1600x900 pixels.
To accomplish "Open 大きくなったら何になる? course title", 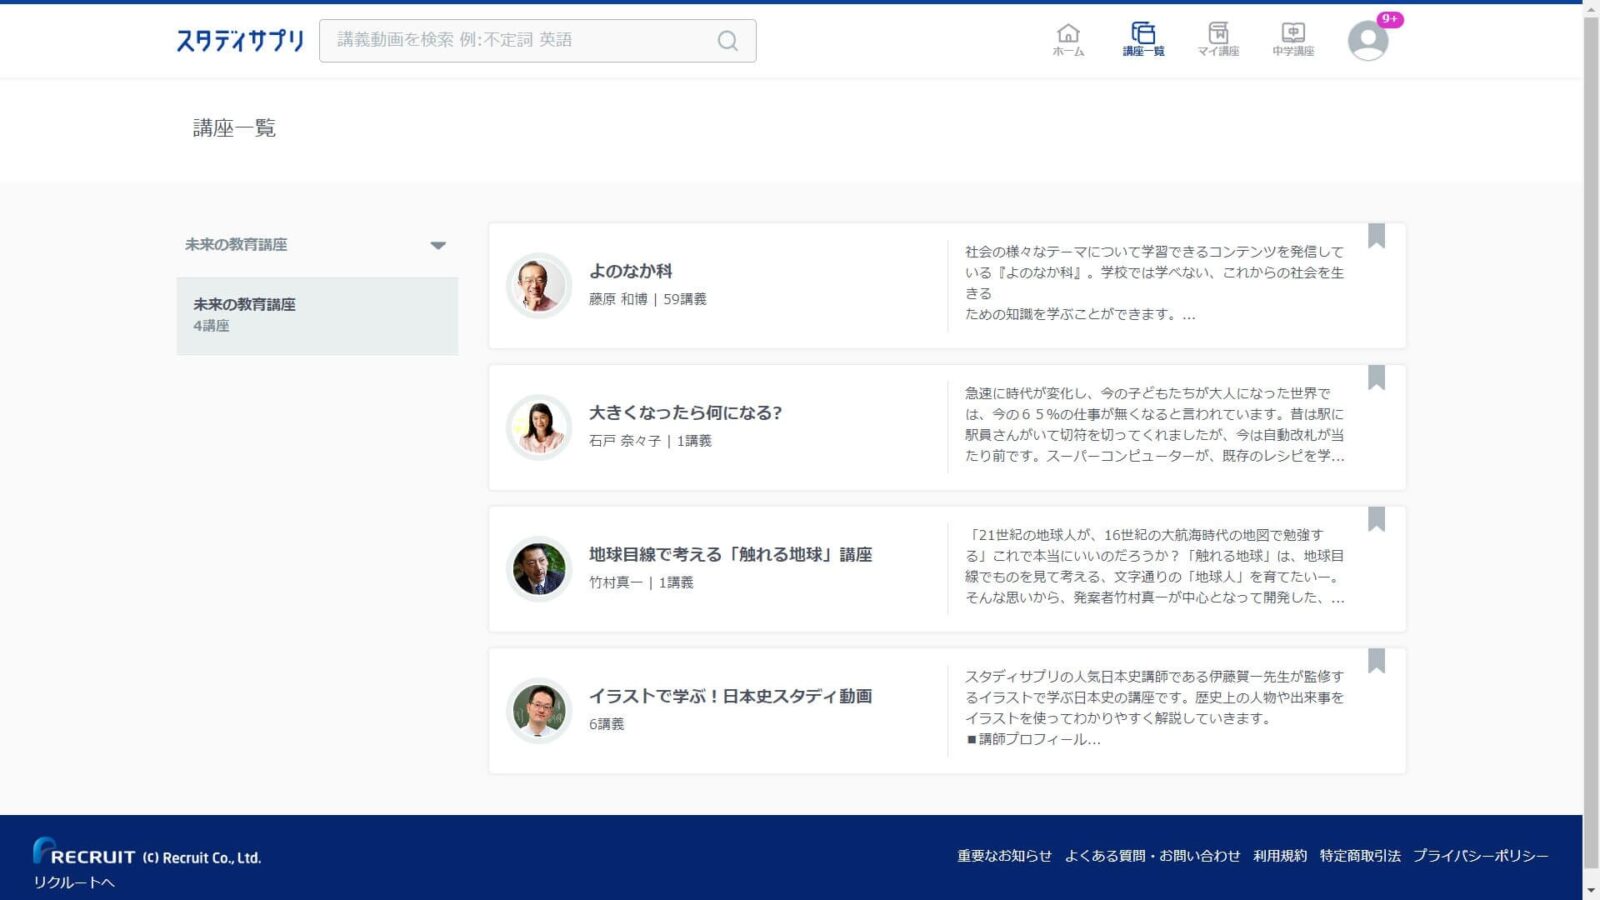I will coord(685,413).
